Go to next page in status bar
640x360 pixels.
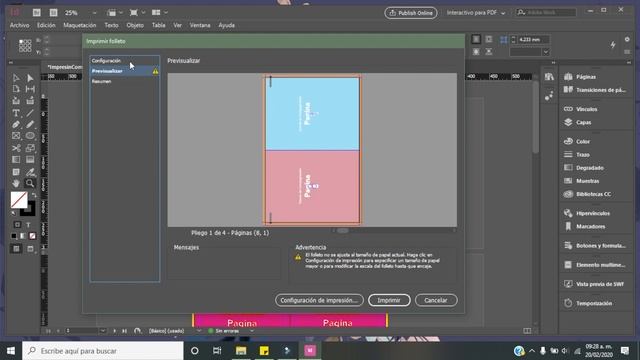114,331
